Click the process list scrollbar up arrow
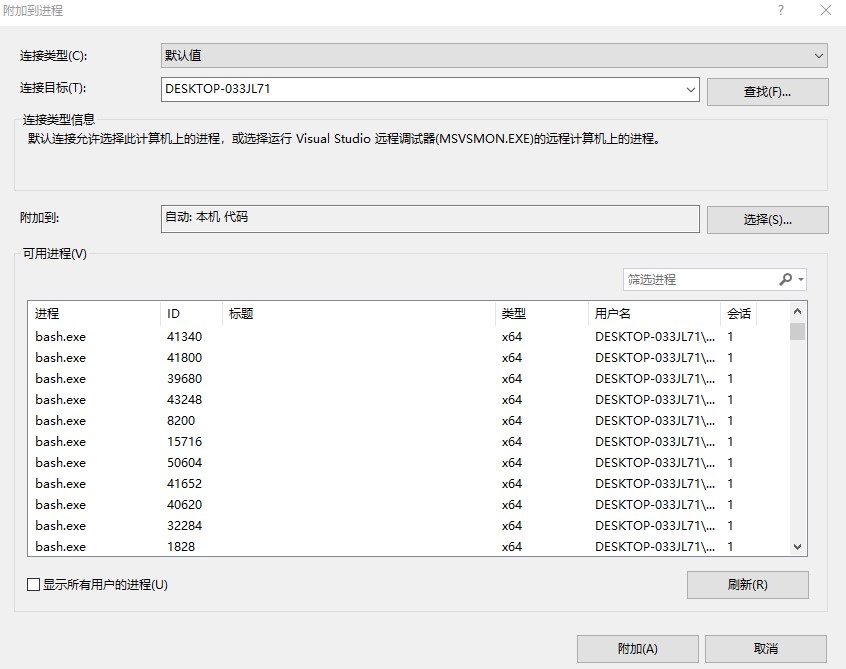846x669 pixels. click(797, 312)
